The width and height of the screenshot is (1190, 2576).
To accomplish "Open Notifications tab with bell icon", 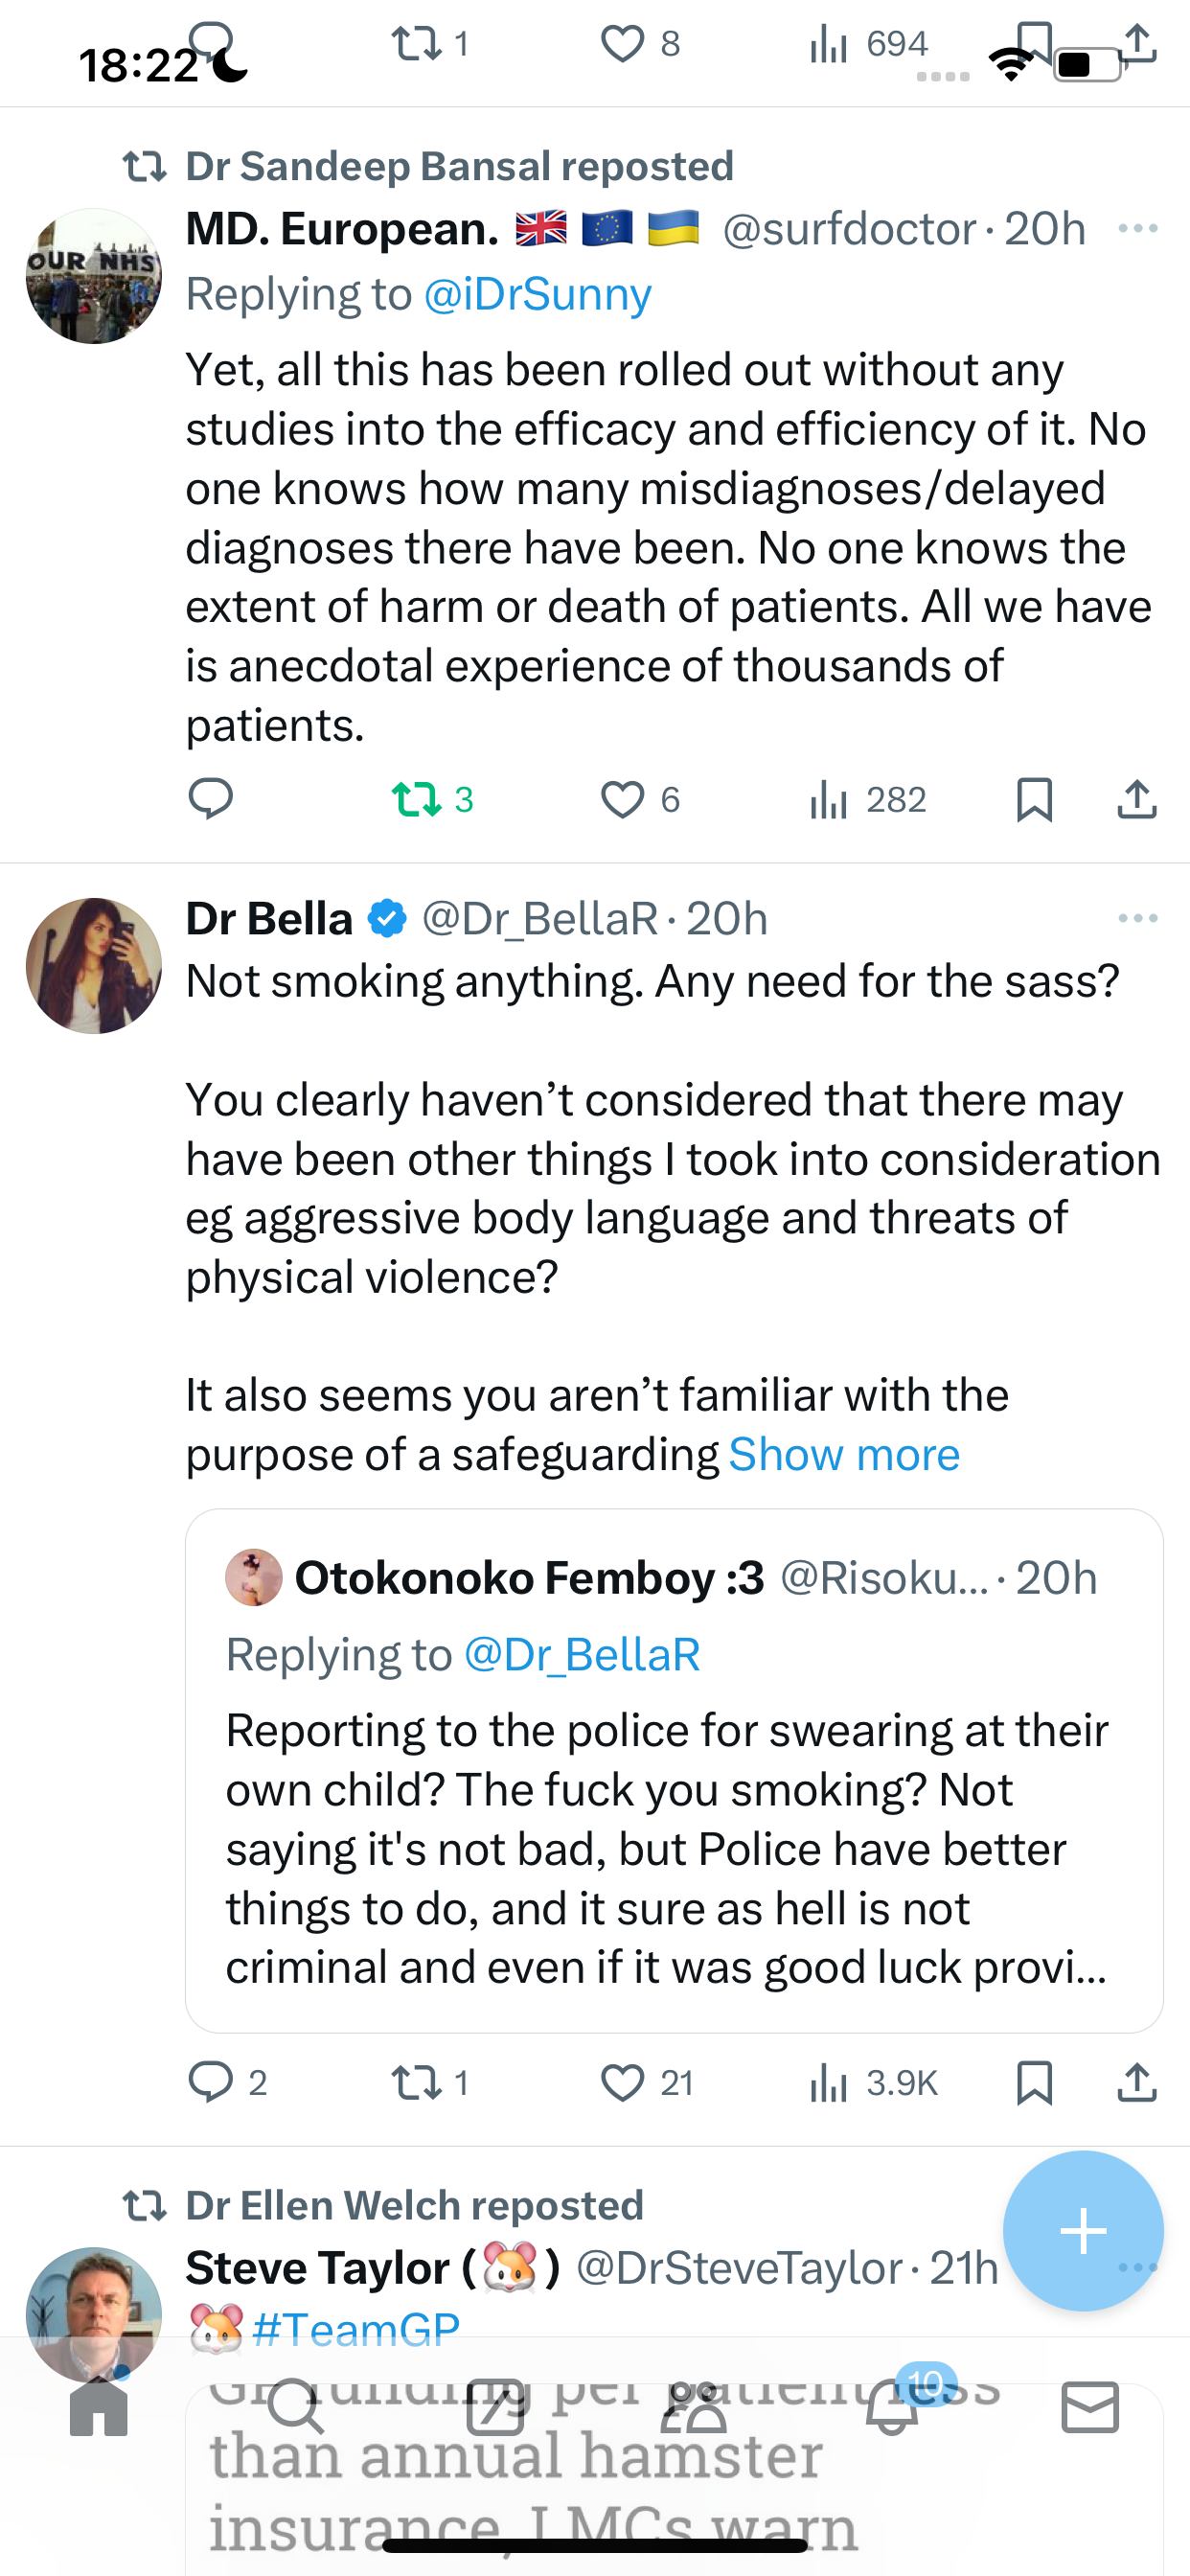I will [892, 2408].
